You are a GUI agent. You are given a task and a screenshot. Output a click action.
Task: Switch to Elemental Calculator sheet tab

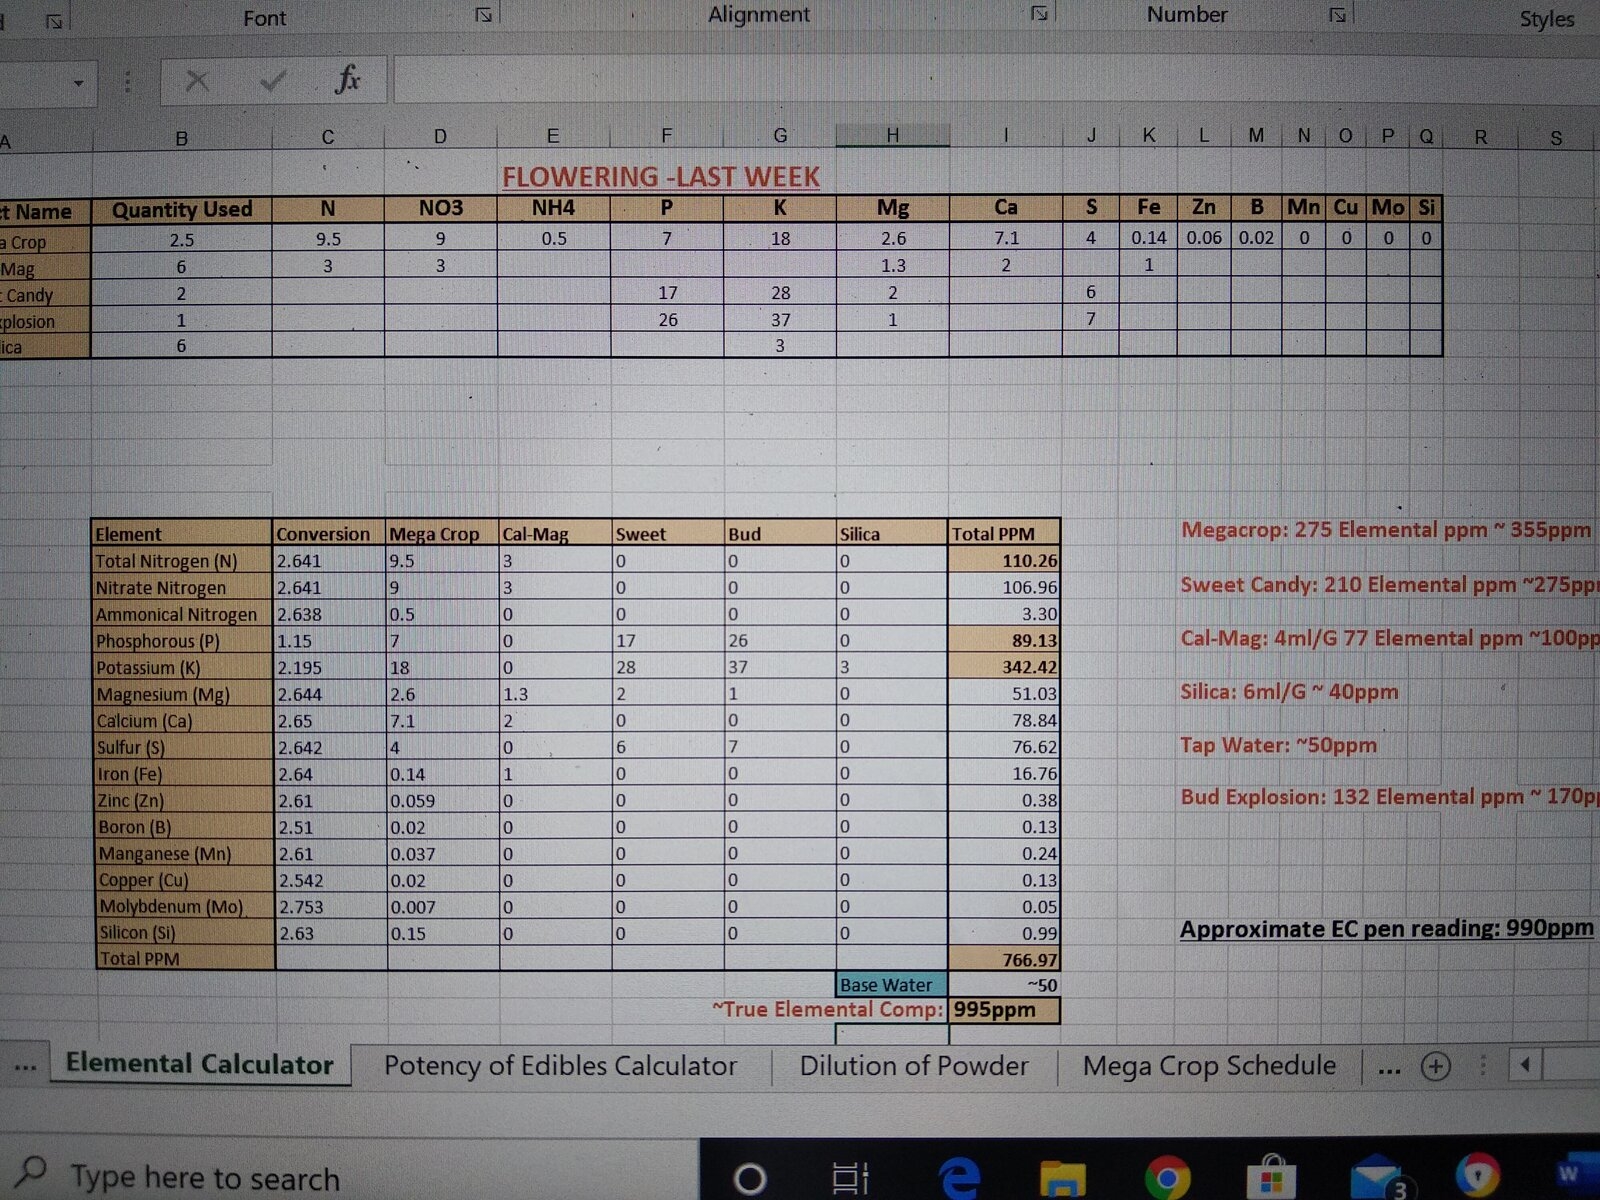pyautogui.click(x=199, y=1064)
